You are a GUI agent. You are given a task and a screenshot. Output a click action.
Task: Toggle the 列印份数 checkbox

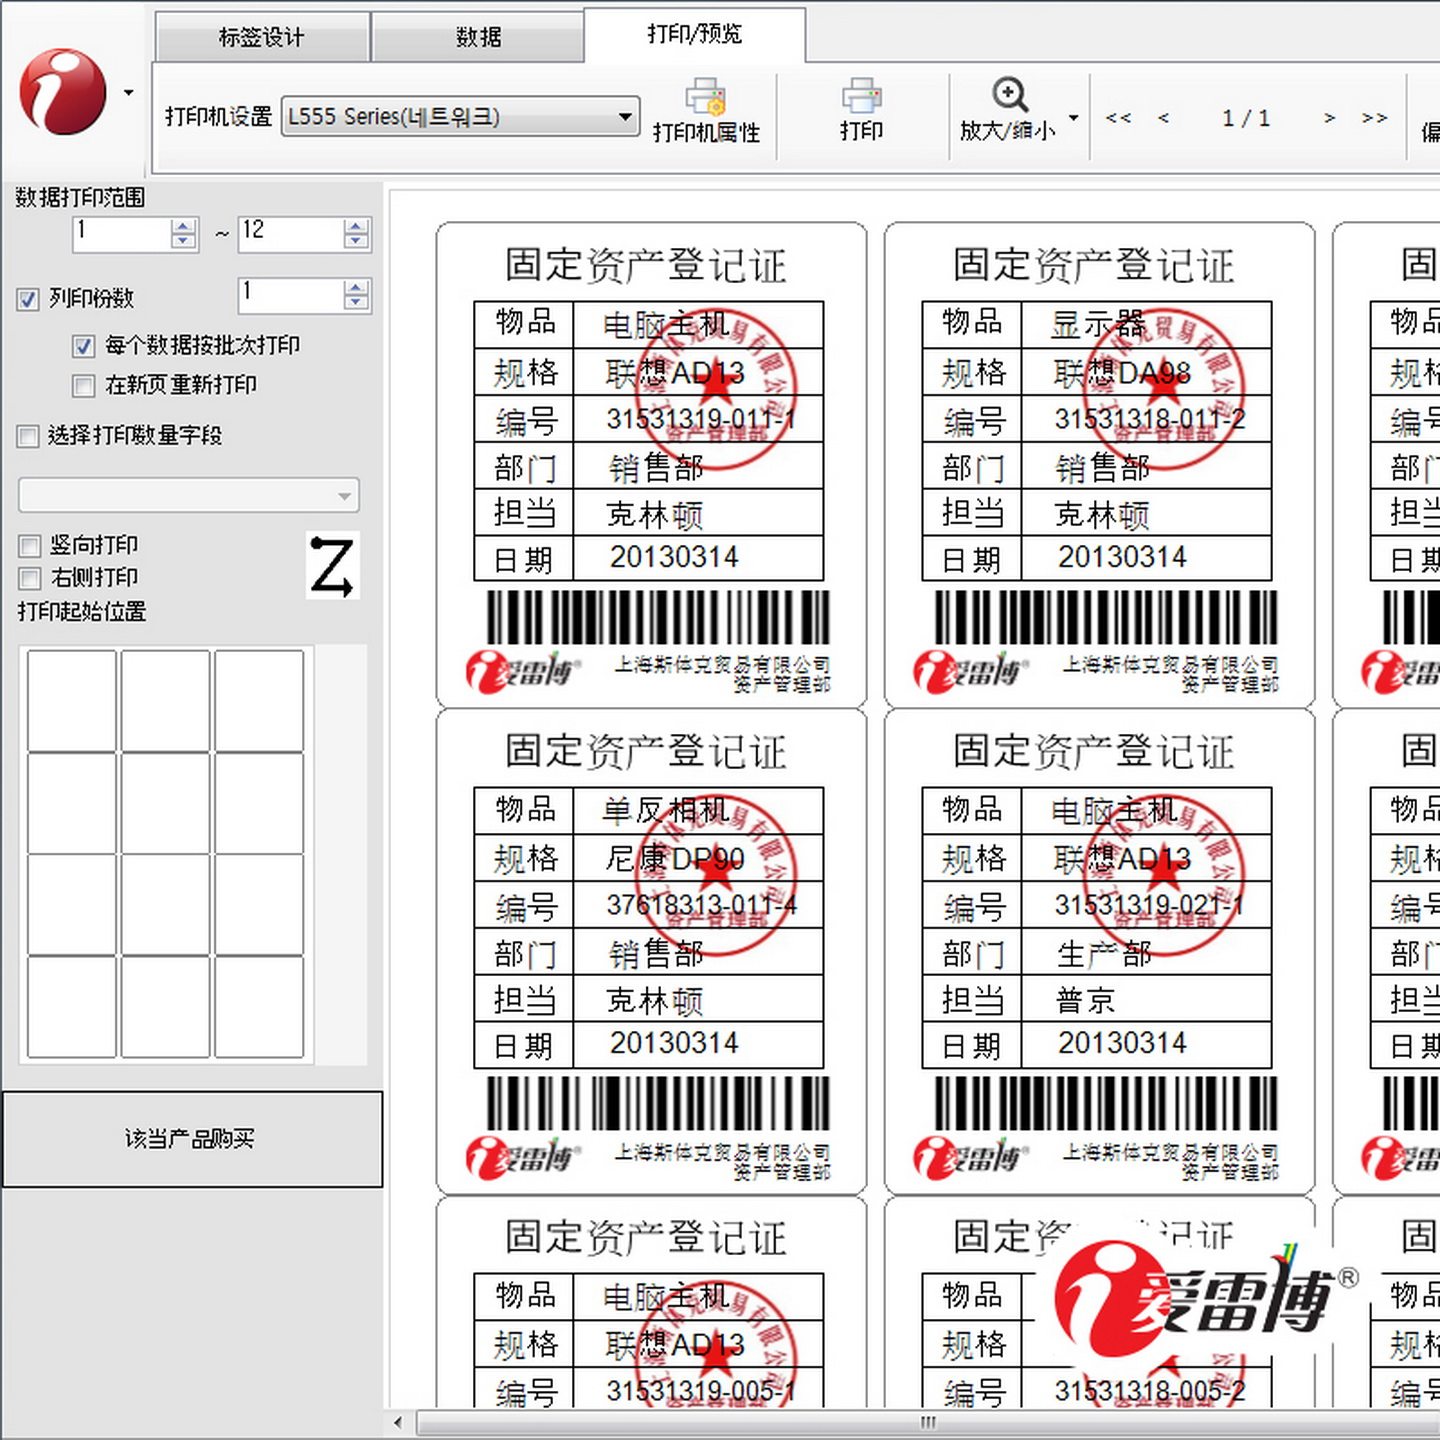pos(28,299)
